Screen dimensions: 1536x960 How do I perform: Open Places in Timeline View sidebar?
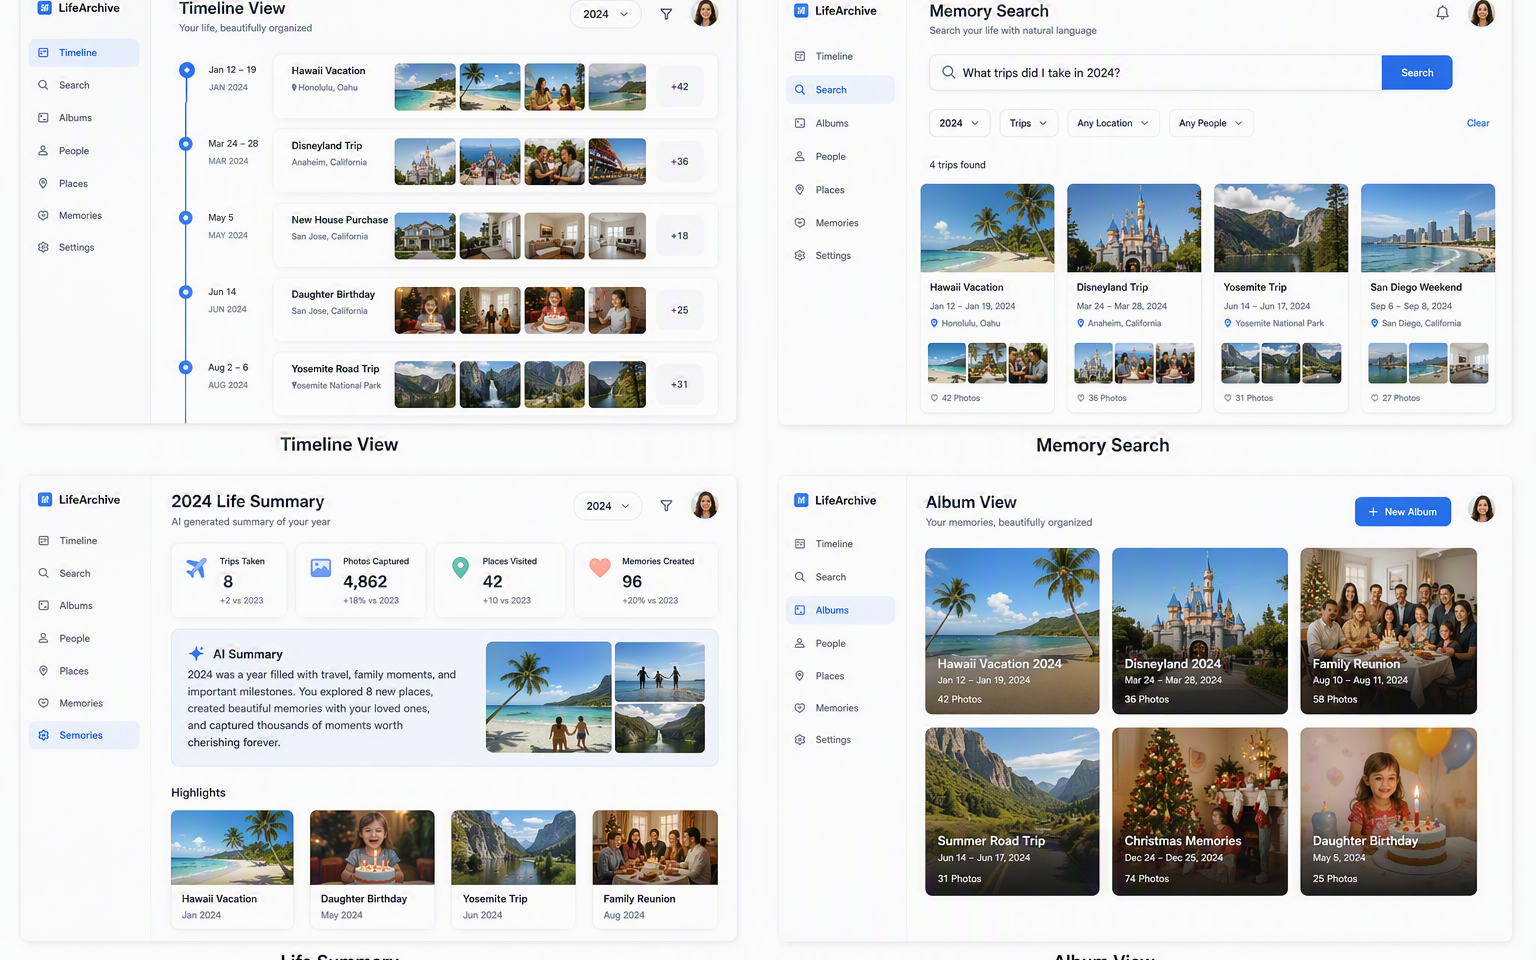[84, 184]
